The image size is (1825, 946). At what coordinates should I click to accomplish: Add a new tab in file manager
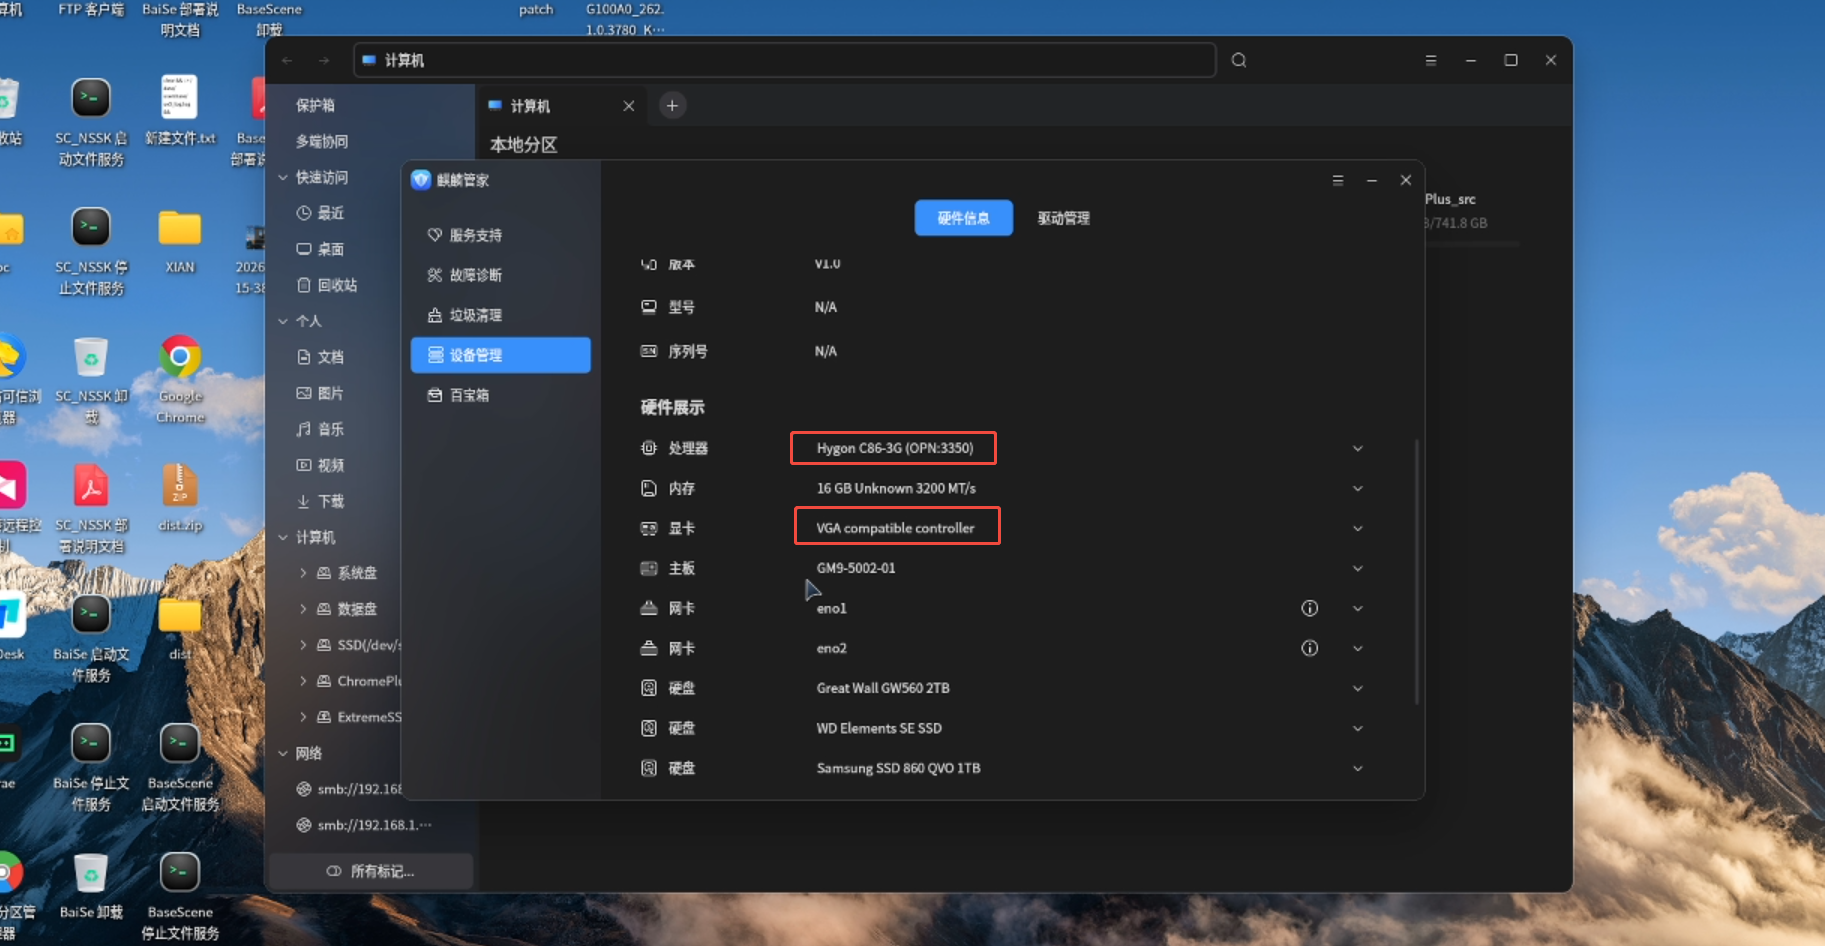click(672, 105)
